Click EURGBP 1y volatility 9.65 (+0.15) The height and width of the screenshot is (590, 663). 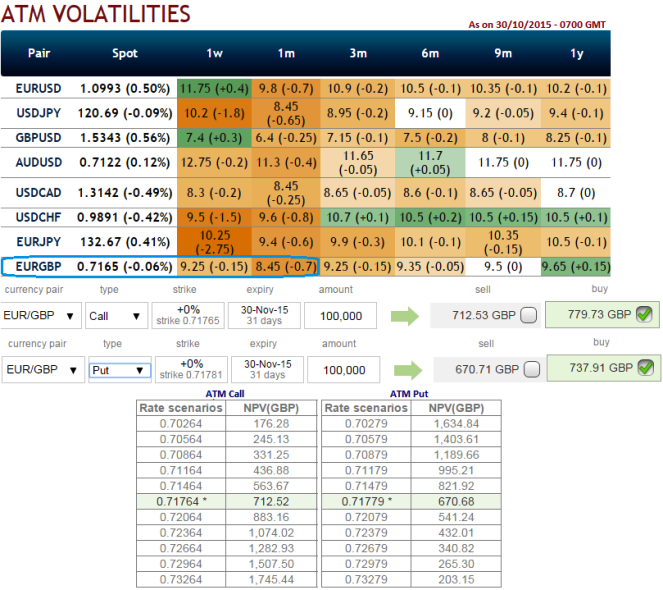pyautogui.click(x=576, y=266)
